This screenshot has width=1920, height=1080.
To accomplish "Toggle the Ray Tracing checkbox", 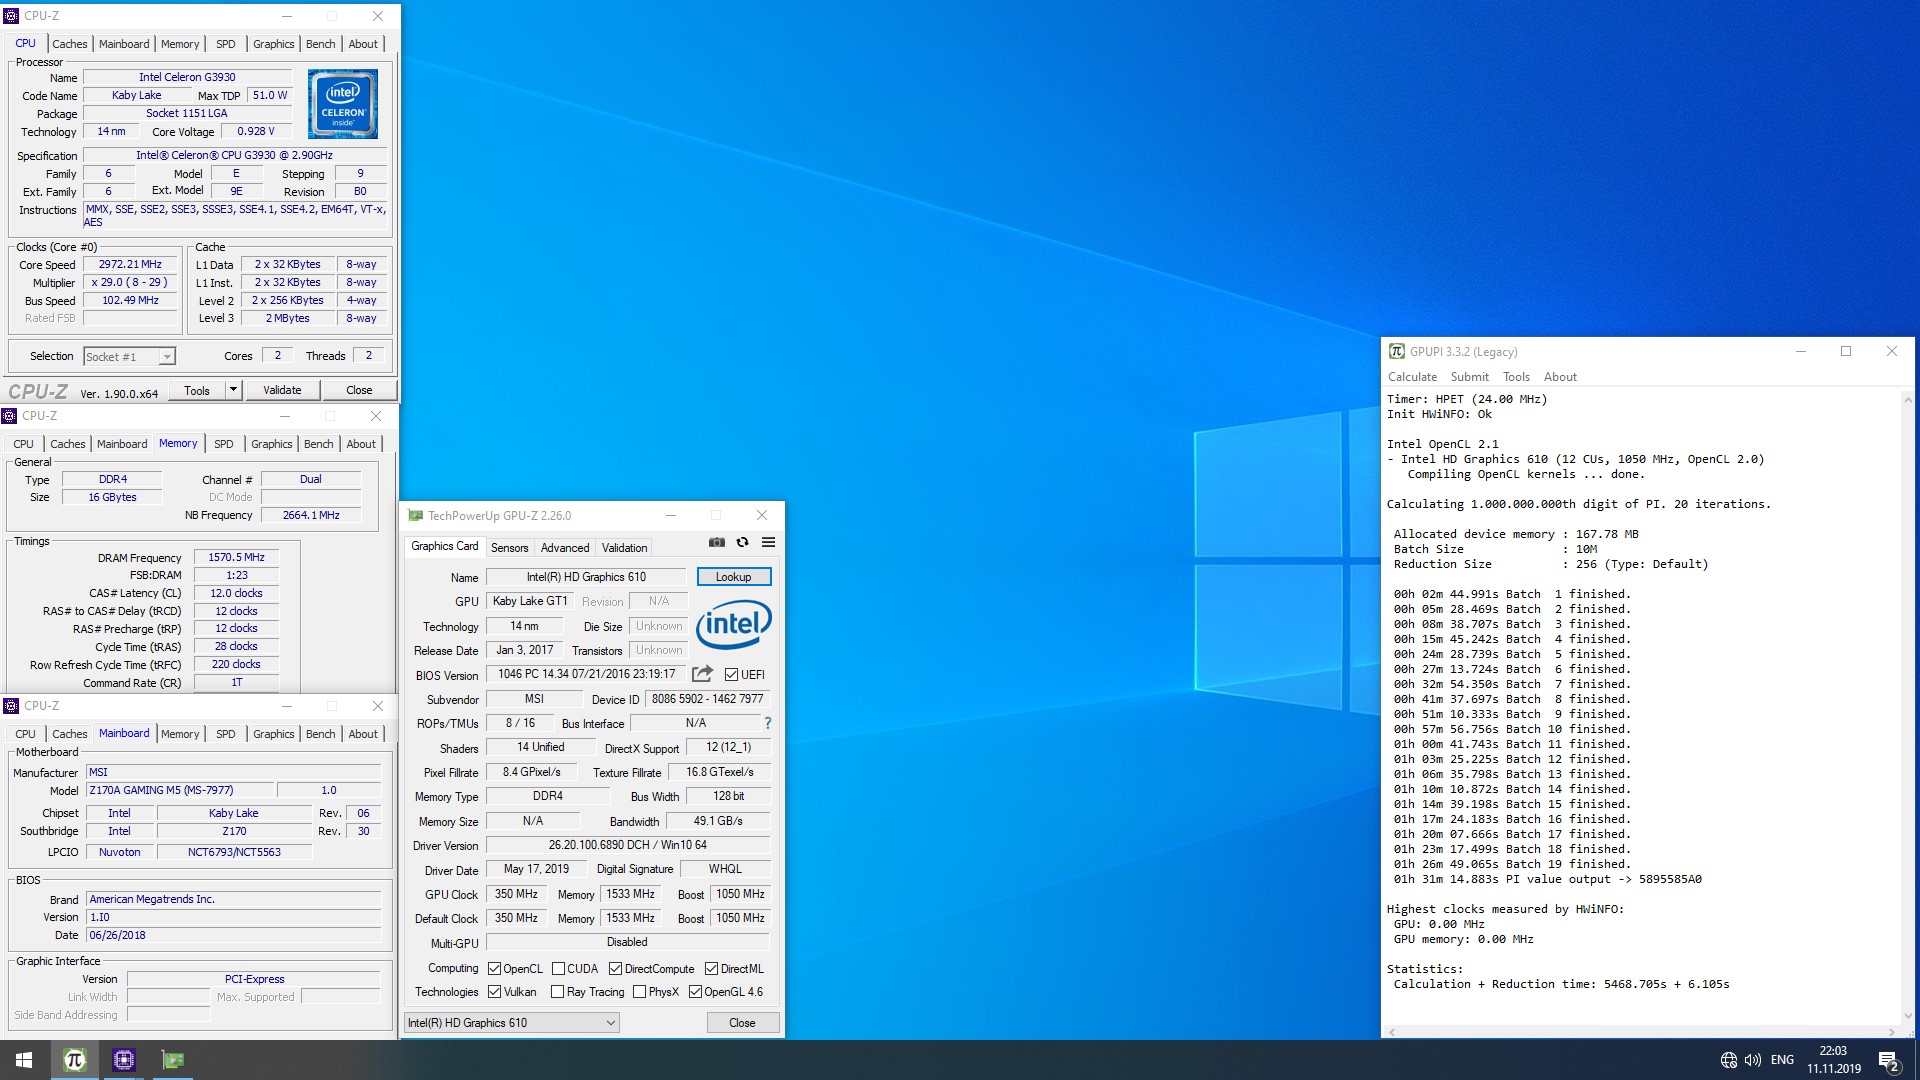I will 558,992.
